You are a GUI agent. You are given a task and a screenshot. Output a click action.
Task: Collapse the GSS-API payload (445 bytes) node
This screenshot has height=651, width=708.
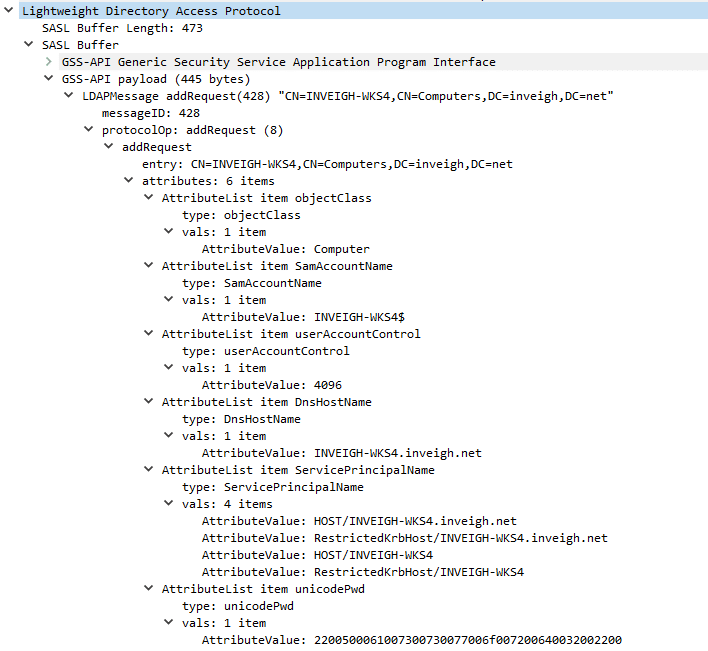pos(48,78)
